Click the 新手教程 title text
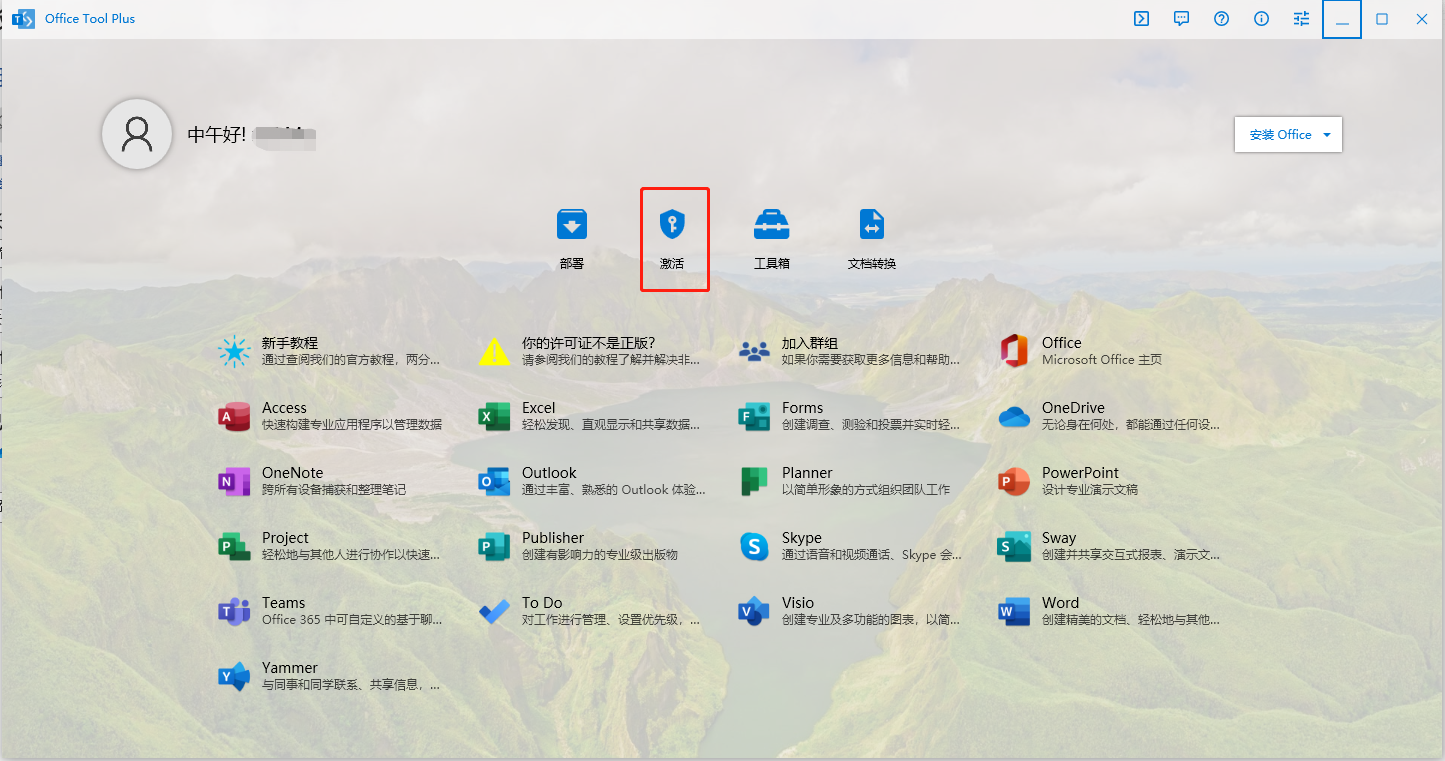 (290, 343)
